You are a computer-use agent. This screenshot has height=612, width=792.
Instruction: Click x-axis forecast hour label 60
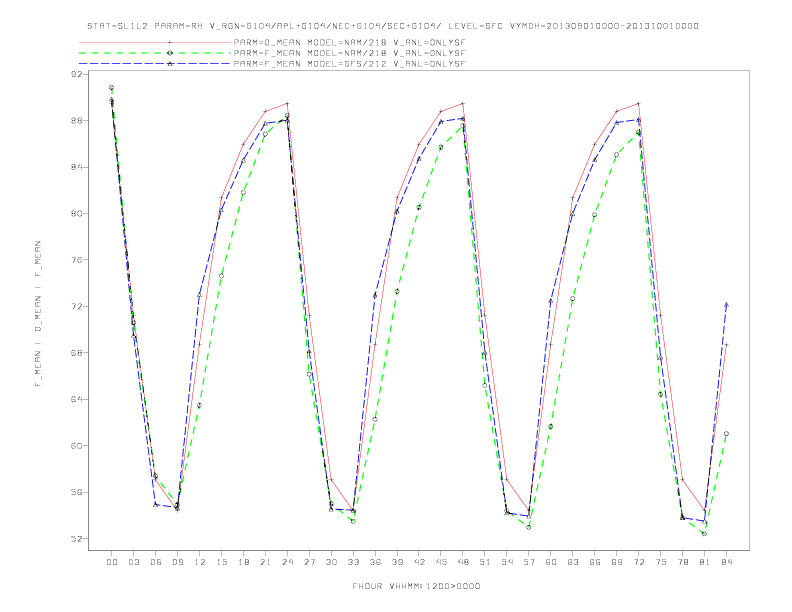coord(551,562)
